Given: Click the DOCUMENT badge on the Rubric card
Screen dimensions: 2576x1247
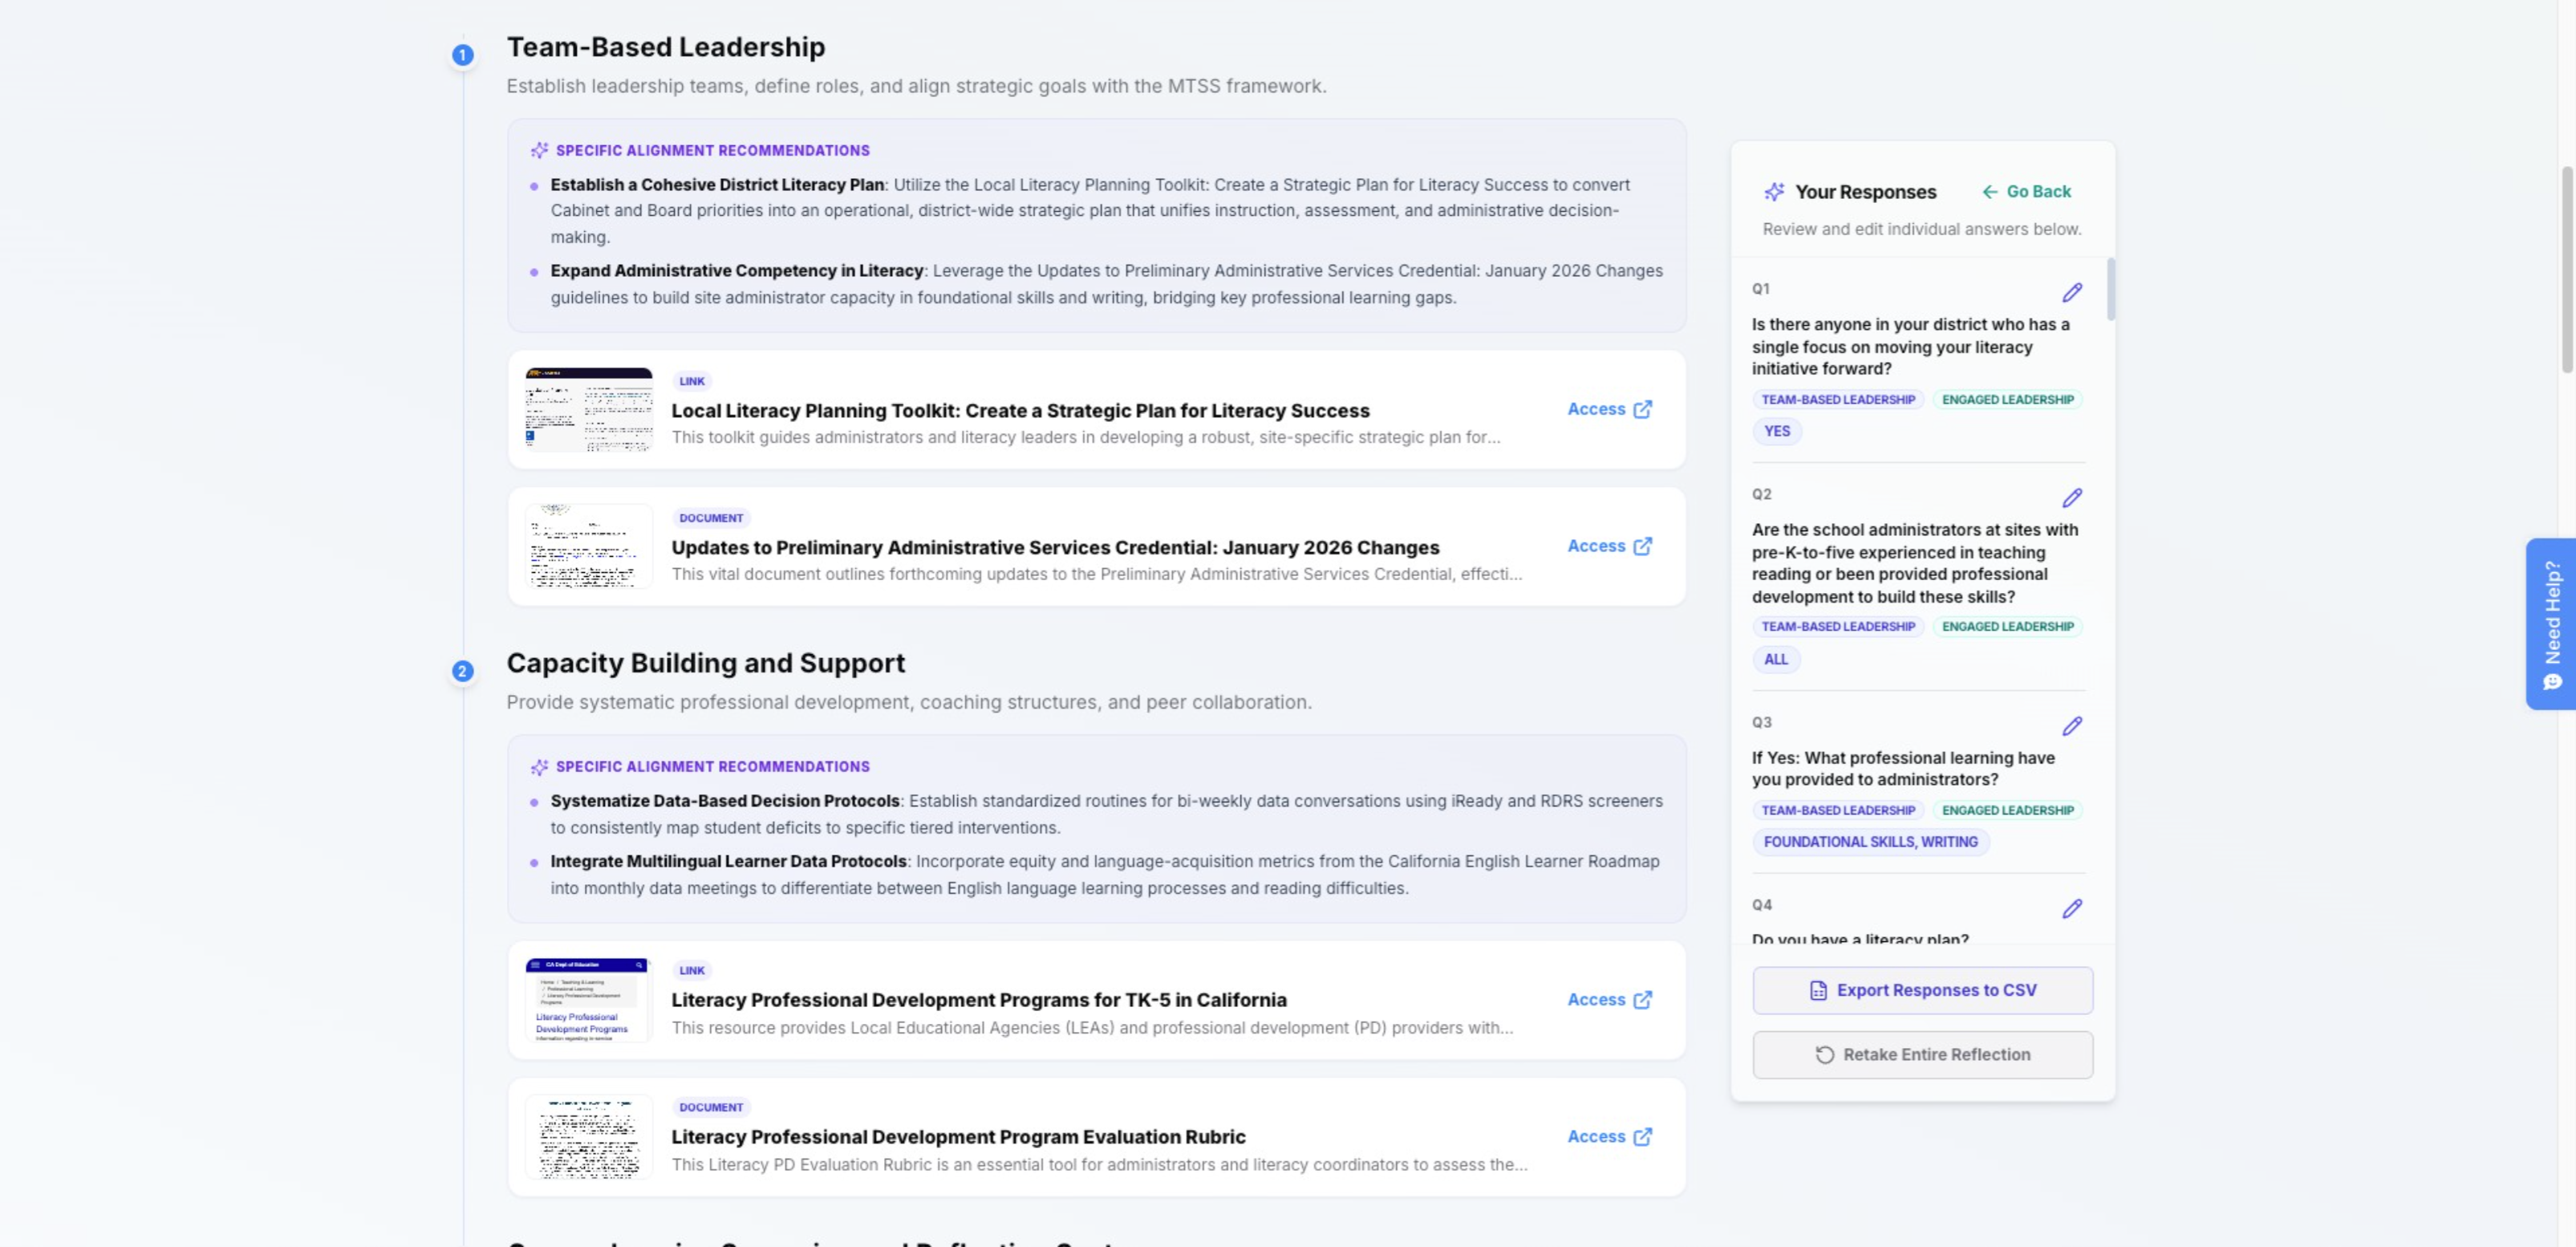Looking at the screenshot, I should click(711, 1107).
